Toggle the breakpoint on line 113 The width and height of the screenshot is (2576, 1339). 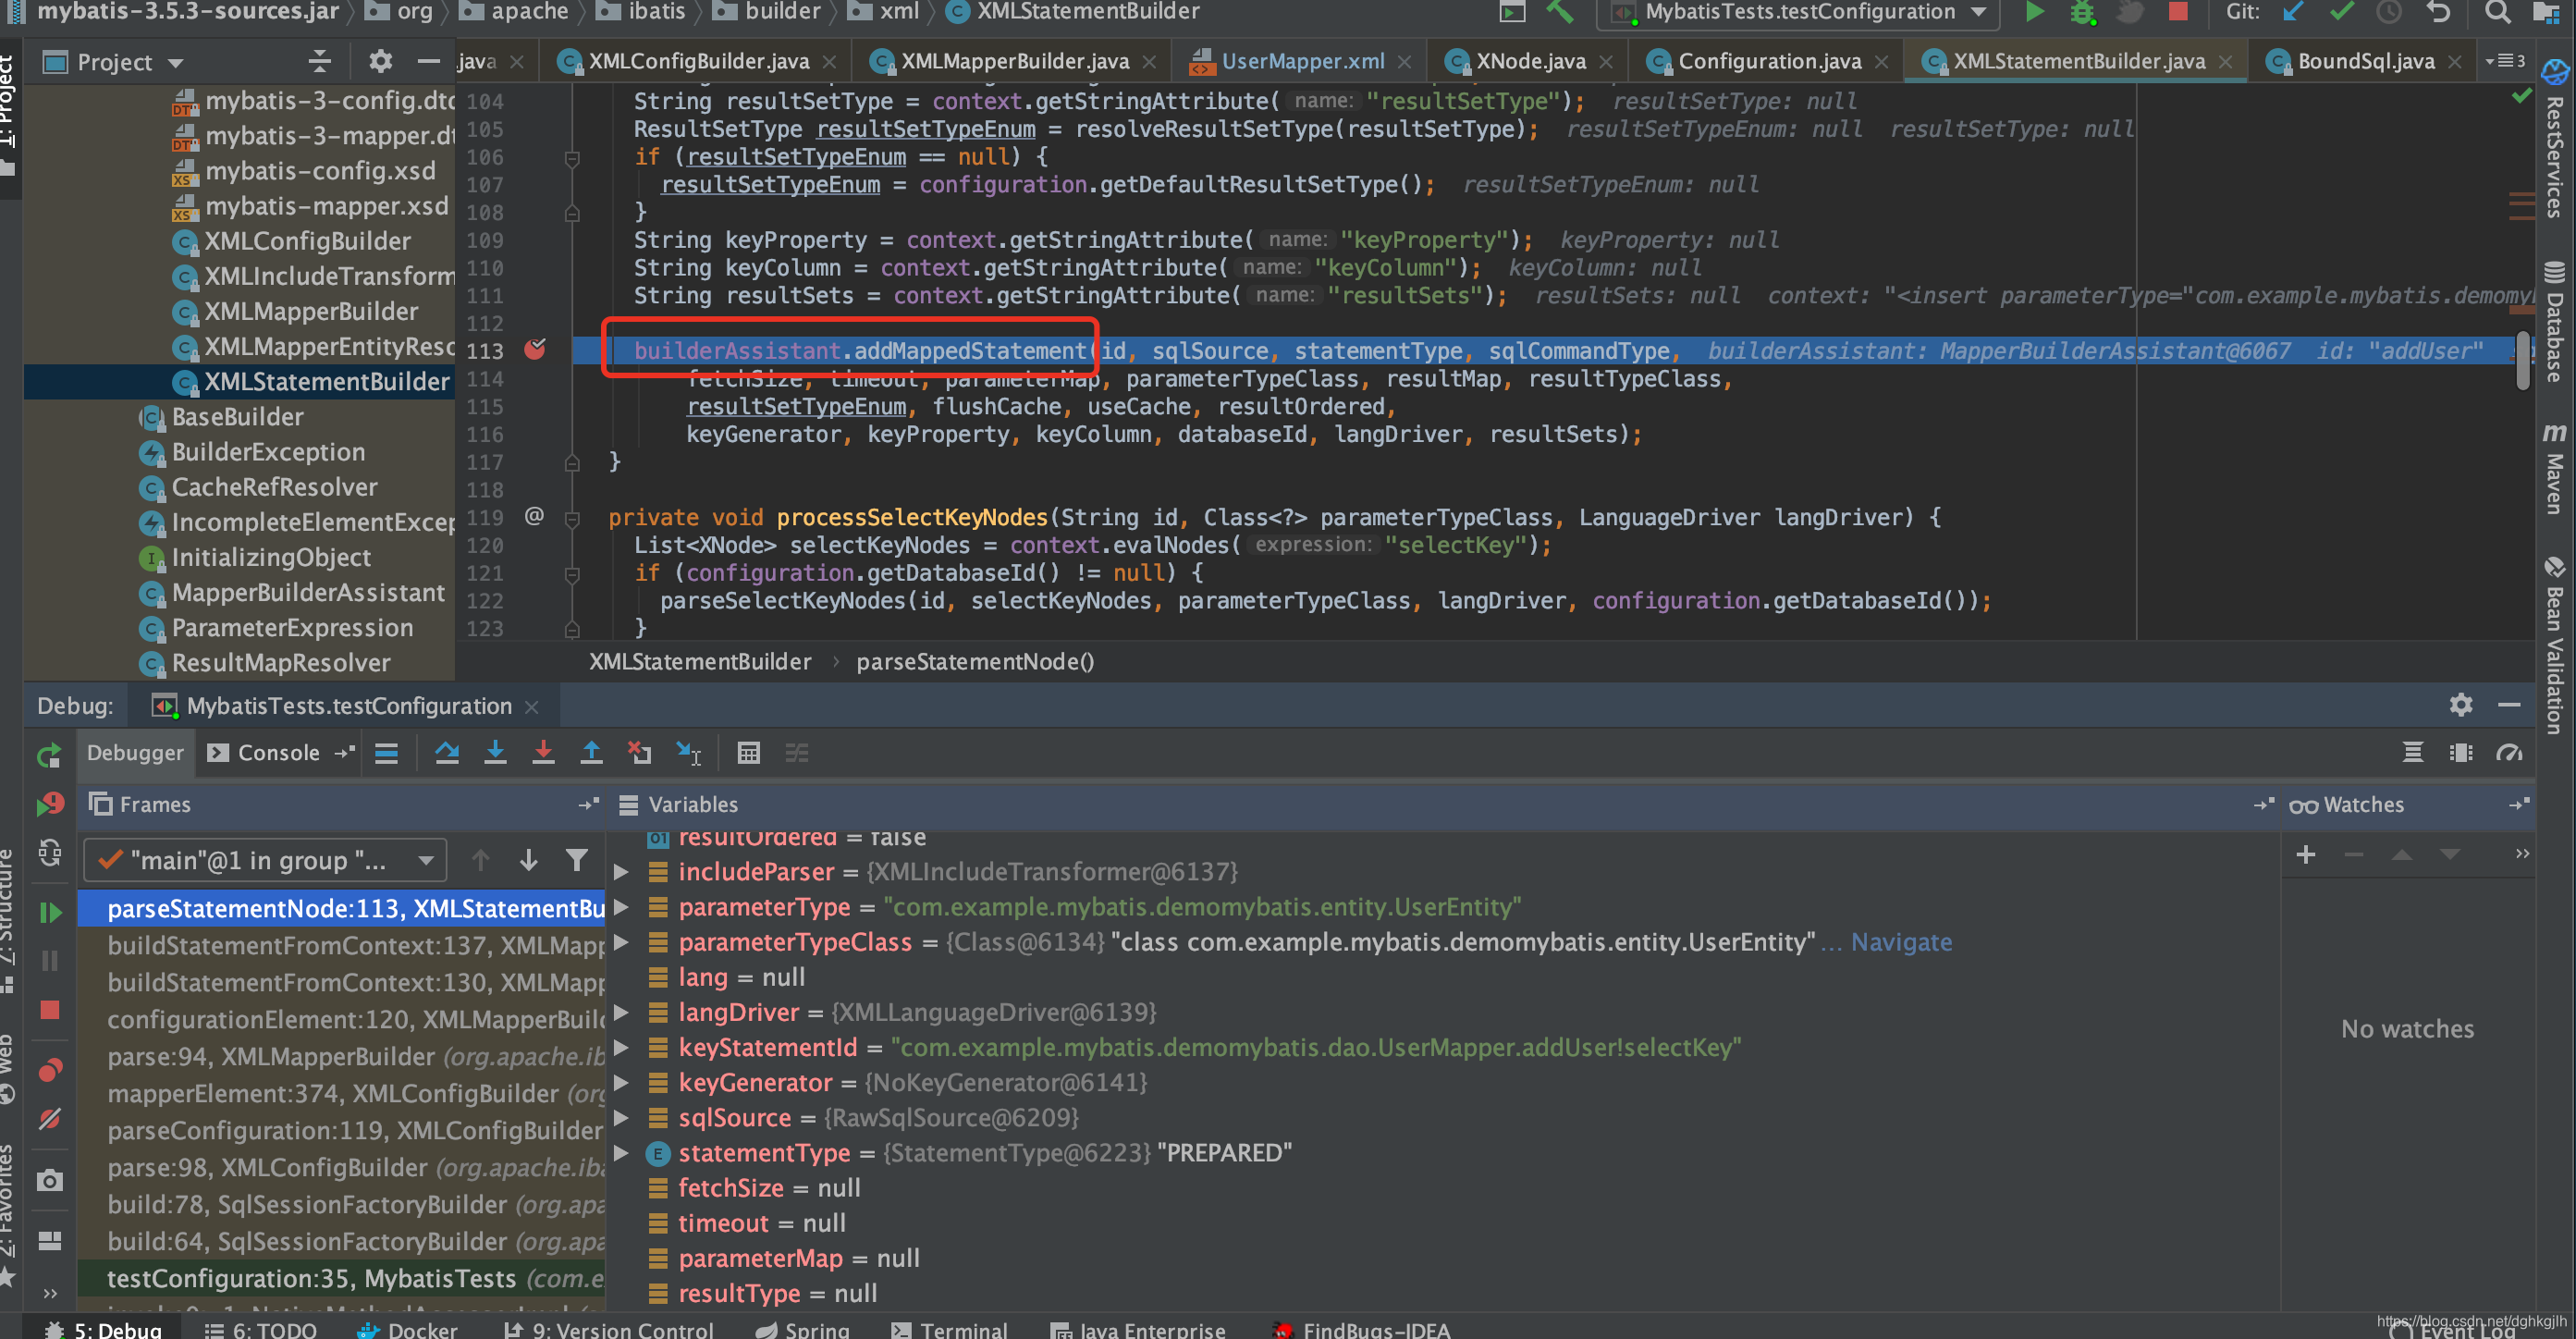(x=535, y=350)
